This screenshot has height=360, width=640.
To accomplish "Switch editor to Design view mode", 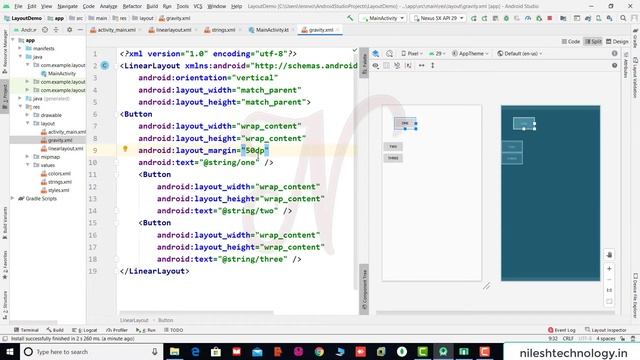I will [617, 42].
